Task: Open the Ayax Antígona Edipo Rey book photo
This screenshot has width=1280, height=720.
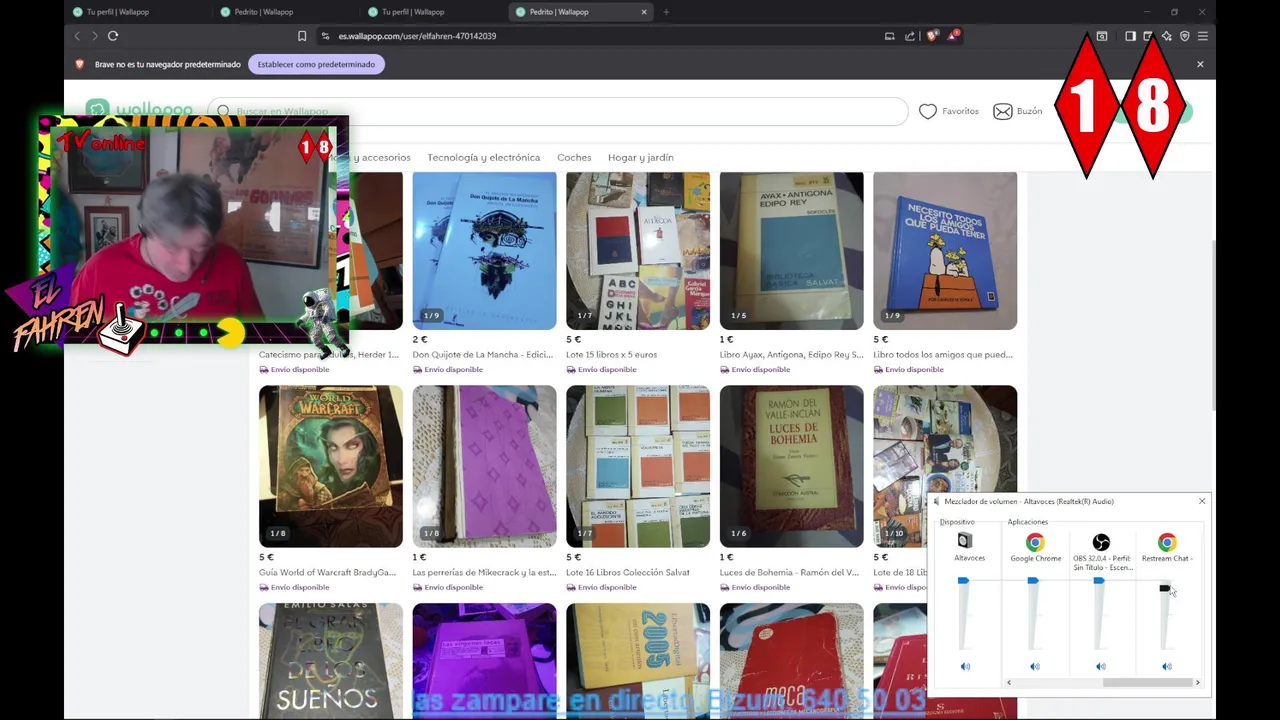Action: [x=791, y=250]
